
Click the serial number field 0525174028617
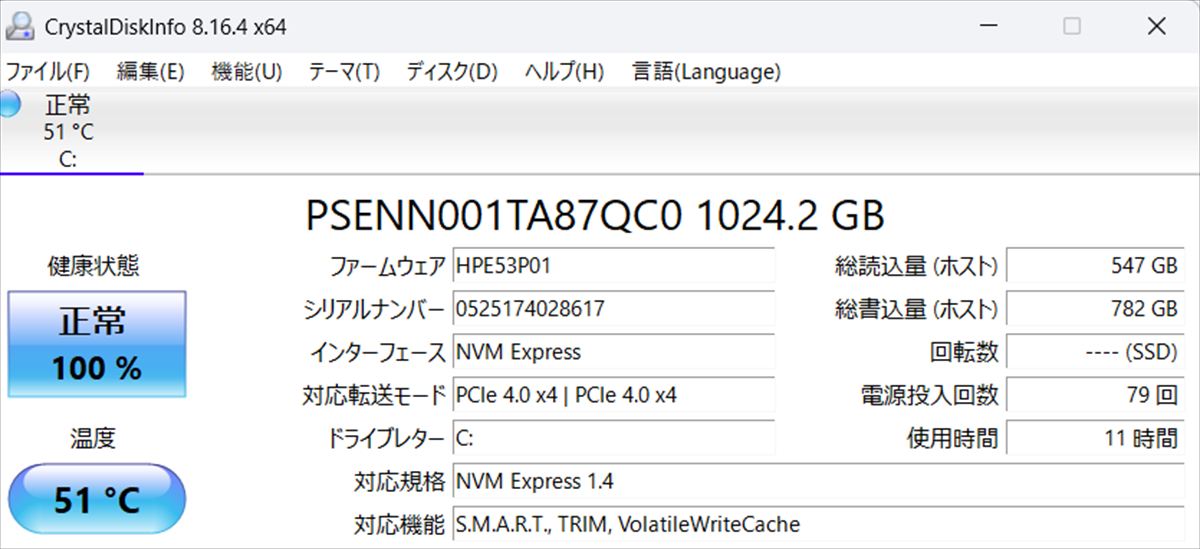[x=613, y=309]
